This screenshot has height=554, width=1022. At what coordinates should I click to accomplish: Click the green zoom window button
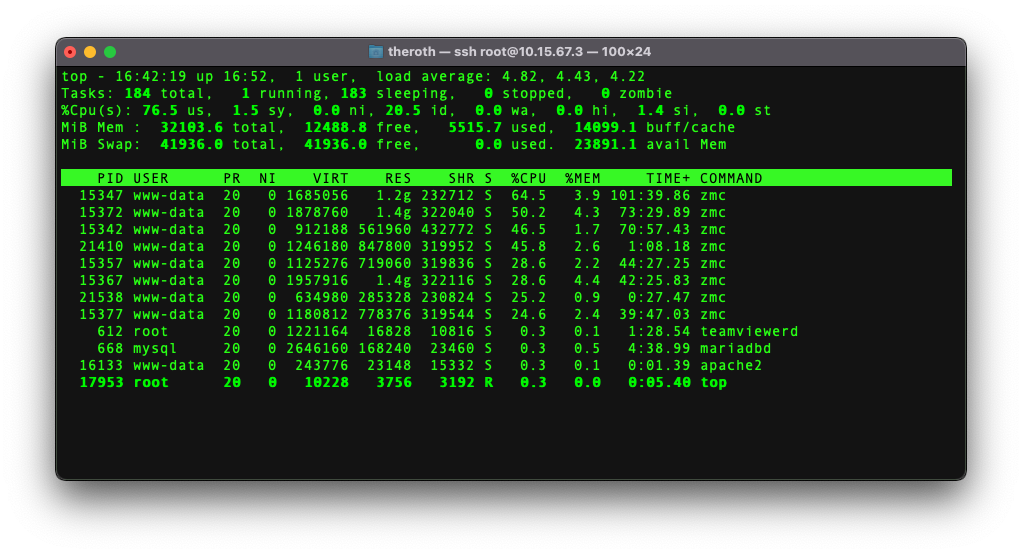(x=110, y=52)
